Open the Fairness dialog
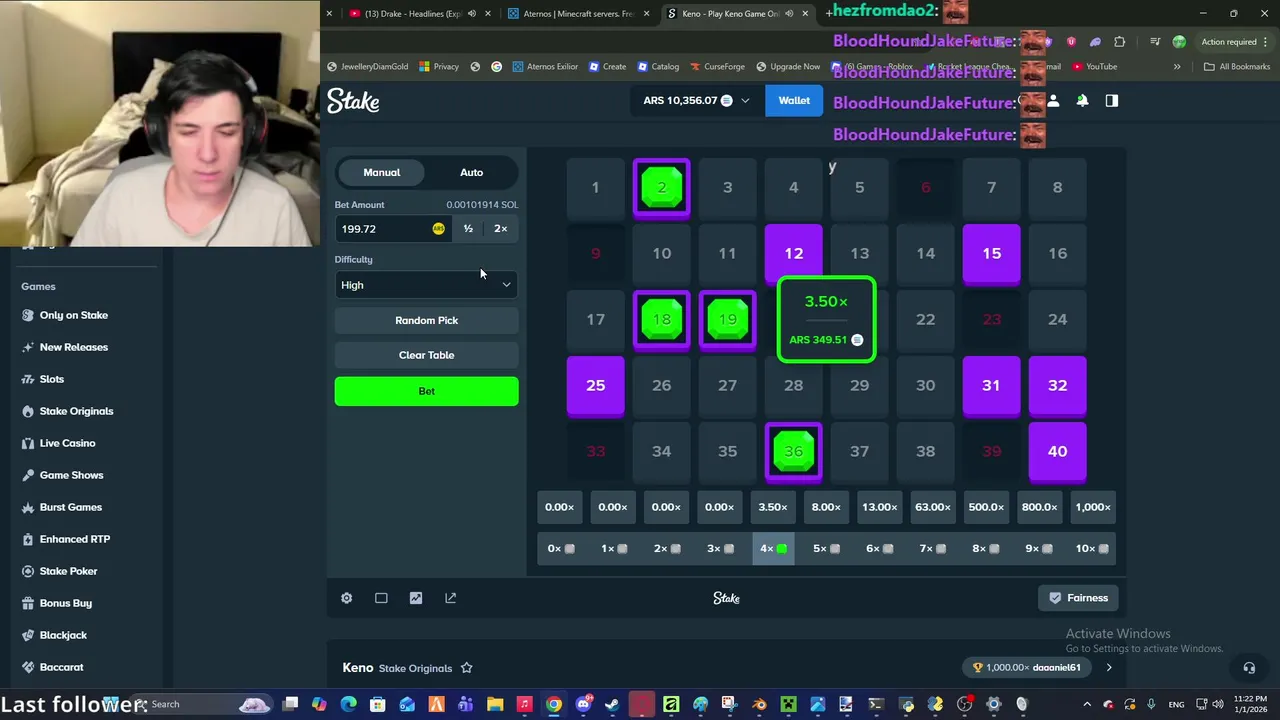Image resolution: width=1280 pixels, height=720 pixels. (x=1078, y=598)
